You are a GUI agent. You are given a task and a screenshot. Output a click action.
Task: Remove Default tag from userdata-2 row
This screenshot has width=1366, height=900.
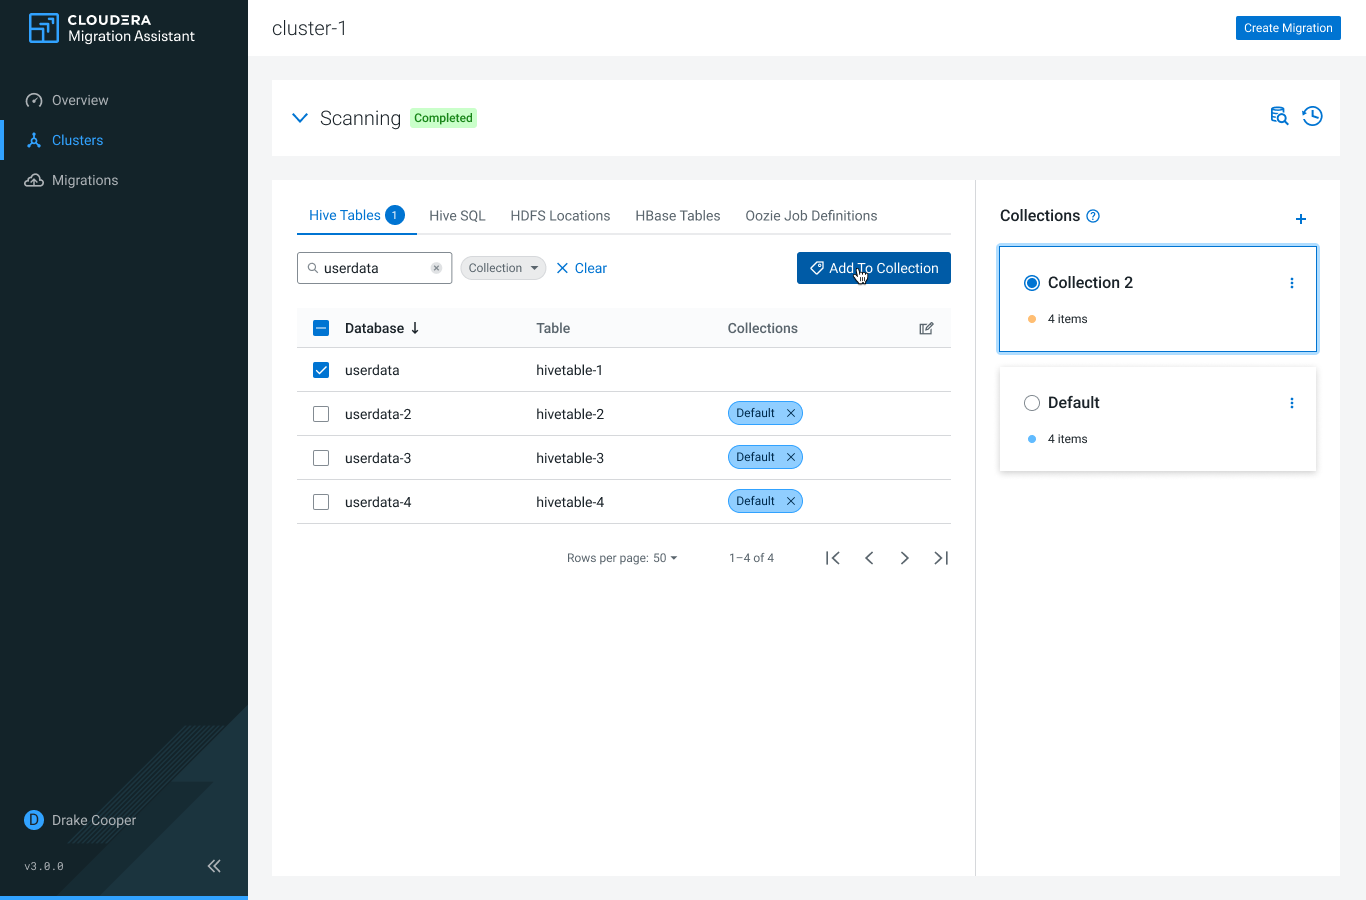[790, 413]
